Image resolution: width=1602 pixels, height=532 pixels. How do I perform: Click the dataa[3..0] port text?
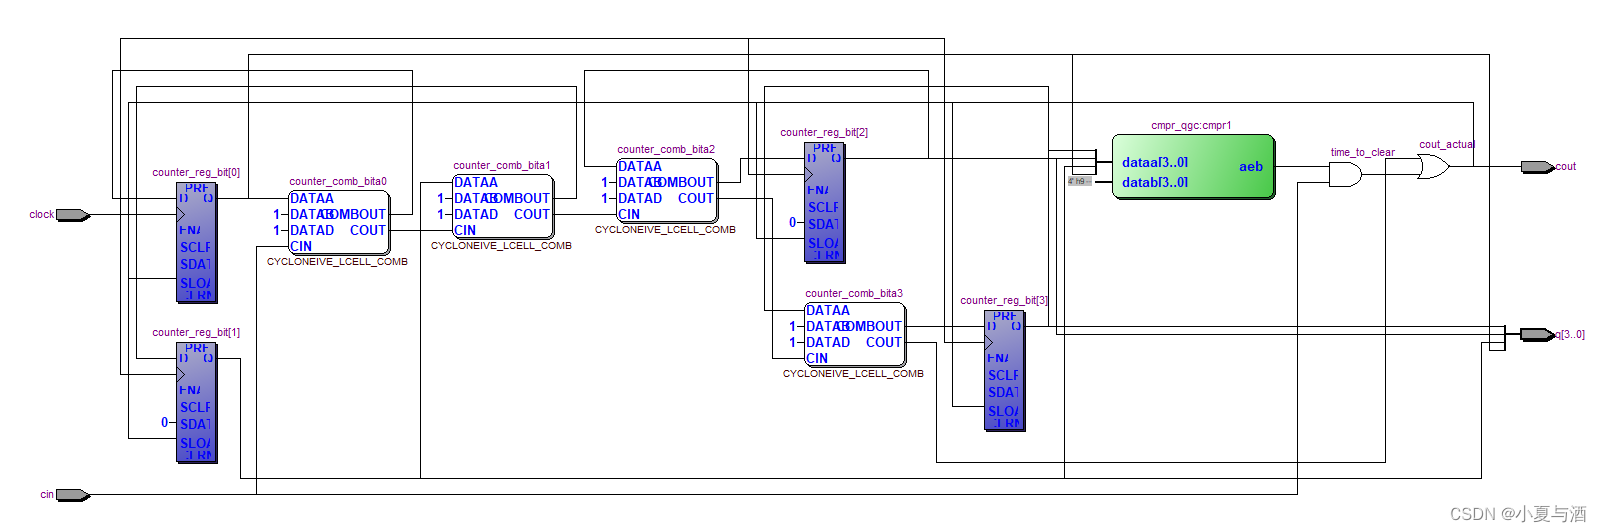pos(1155,162)
